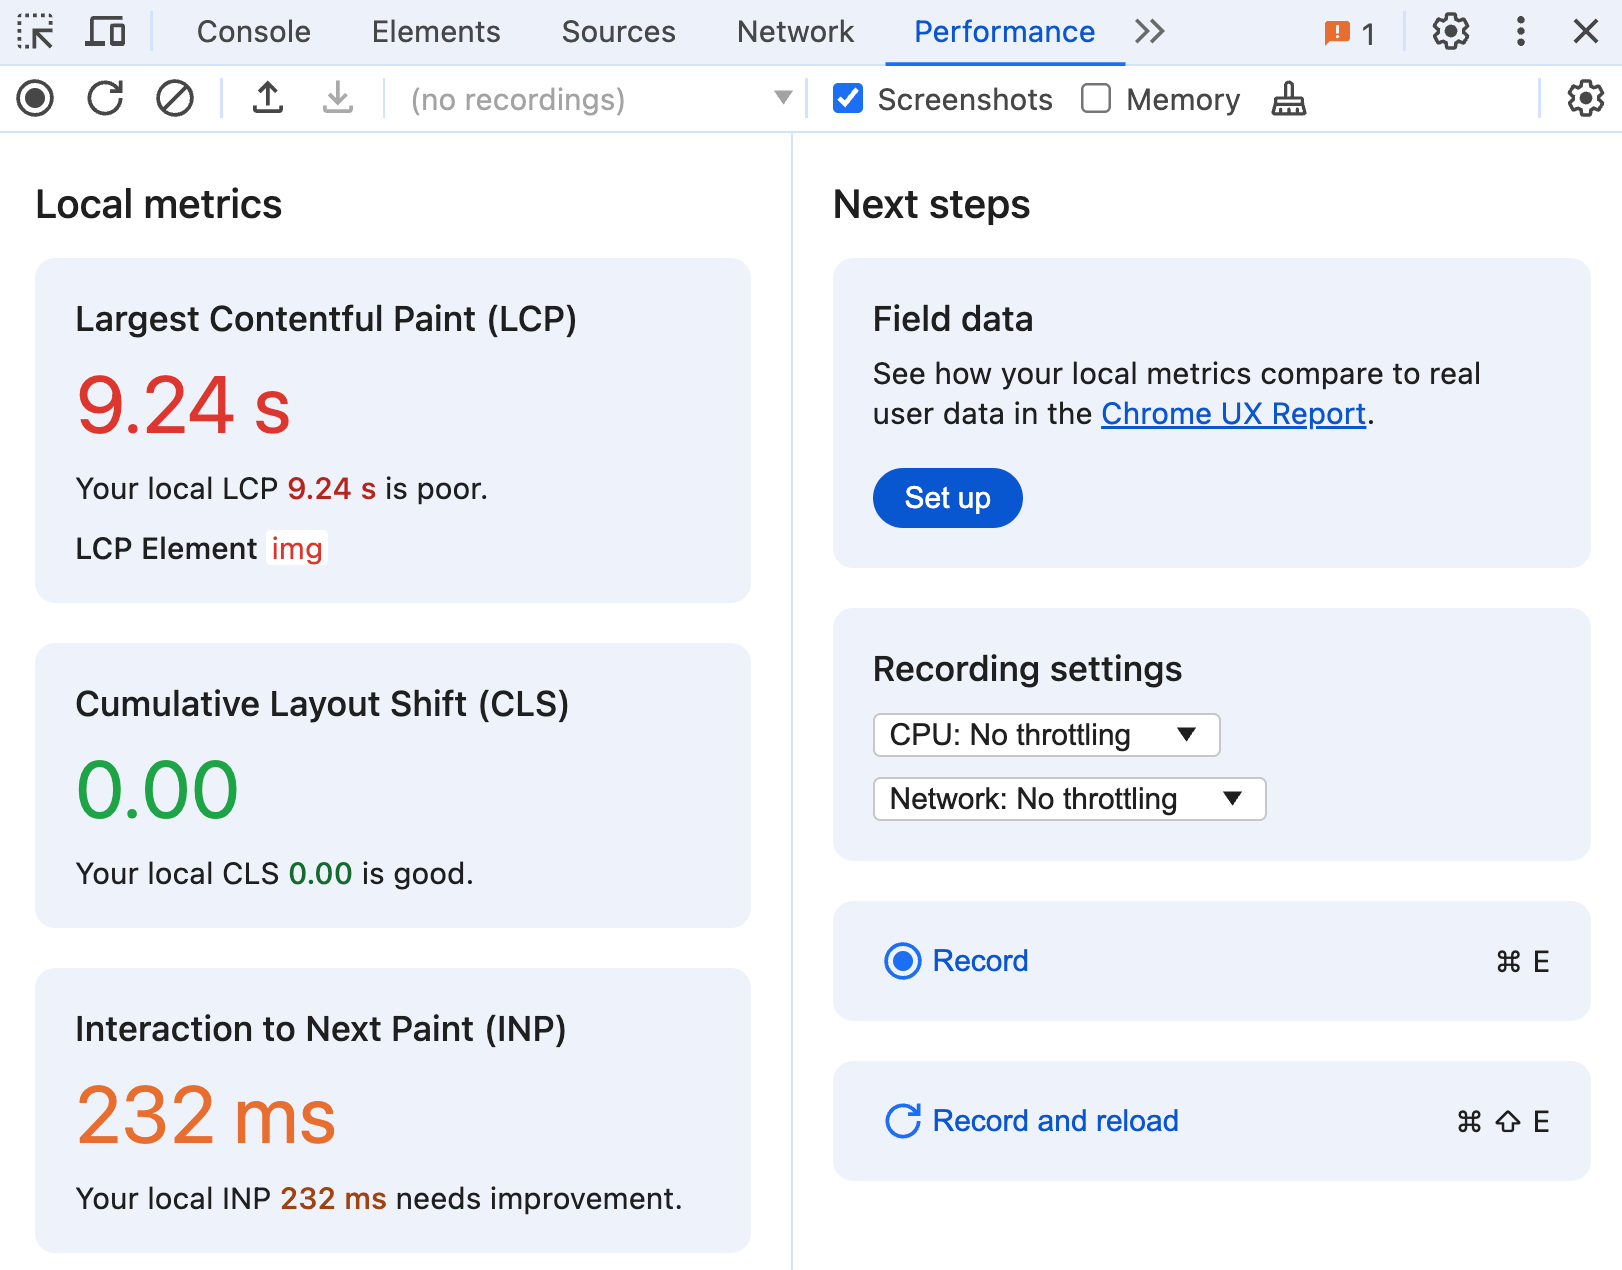Viewport: 1622px width, 1270px height.
Task: Save profile via the download icon
Action: (337, 99)
